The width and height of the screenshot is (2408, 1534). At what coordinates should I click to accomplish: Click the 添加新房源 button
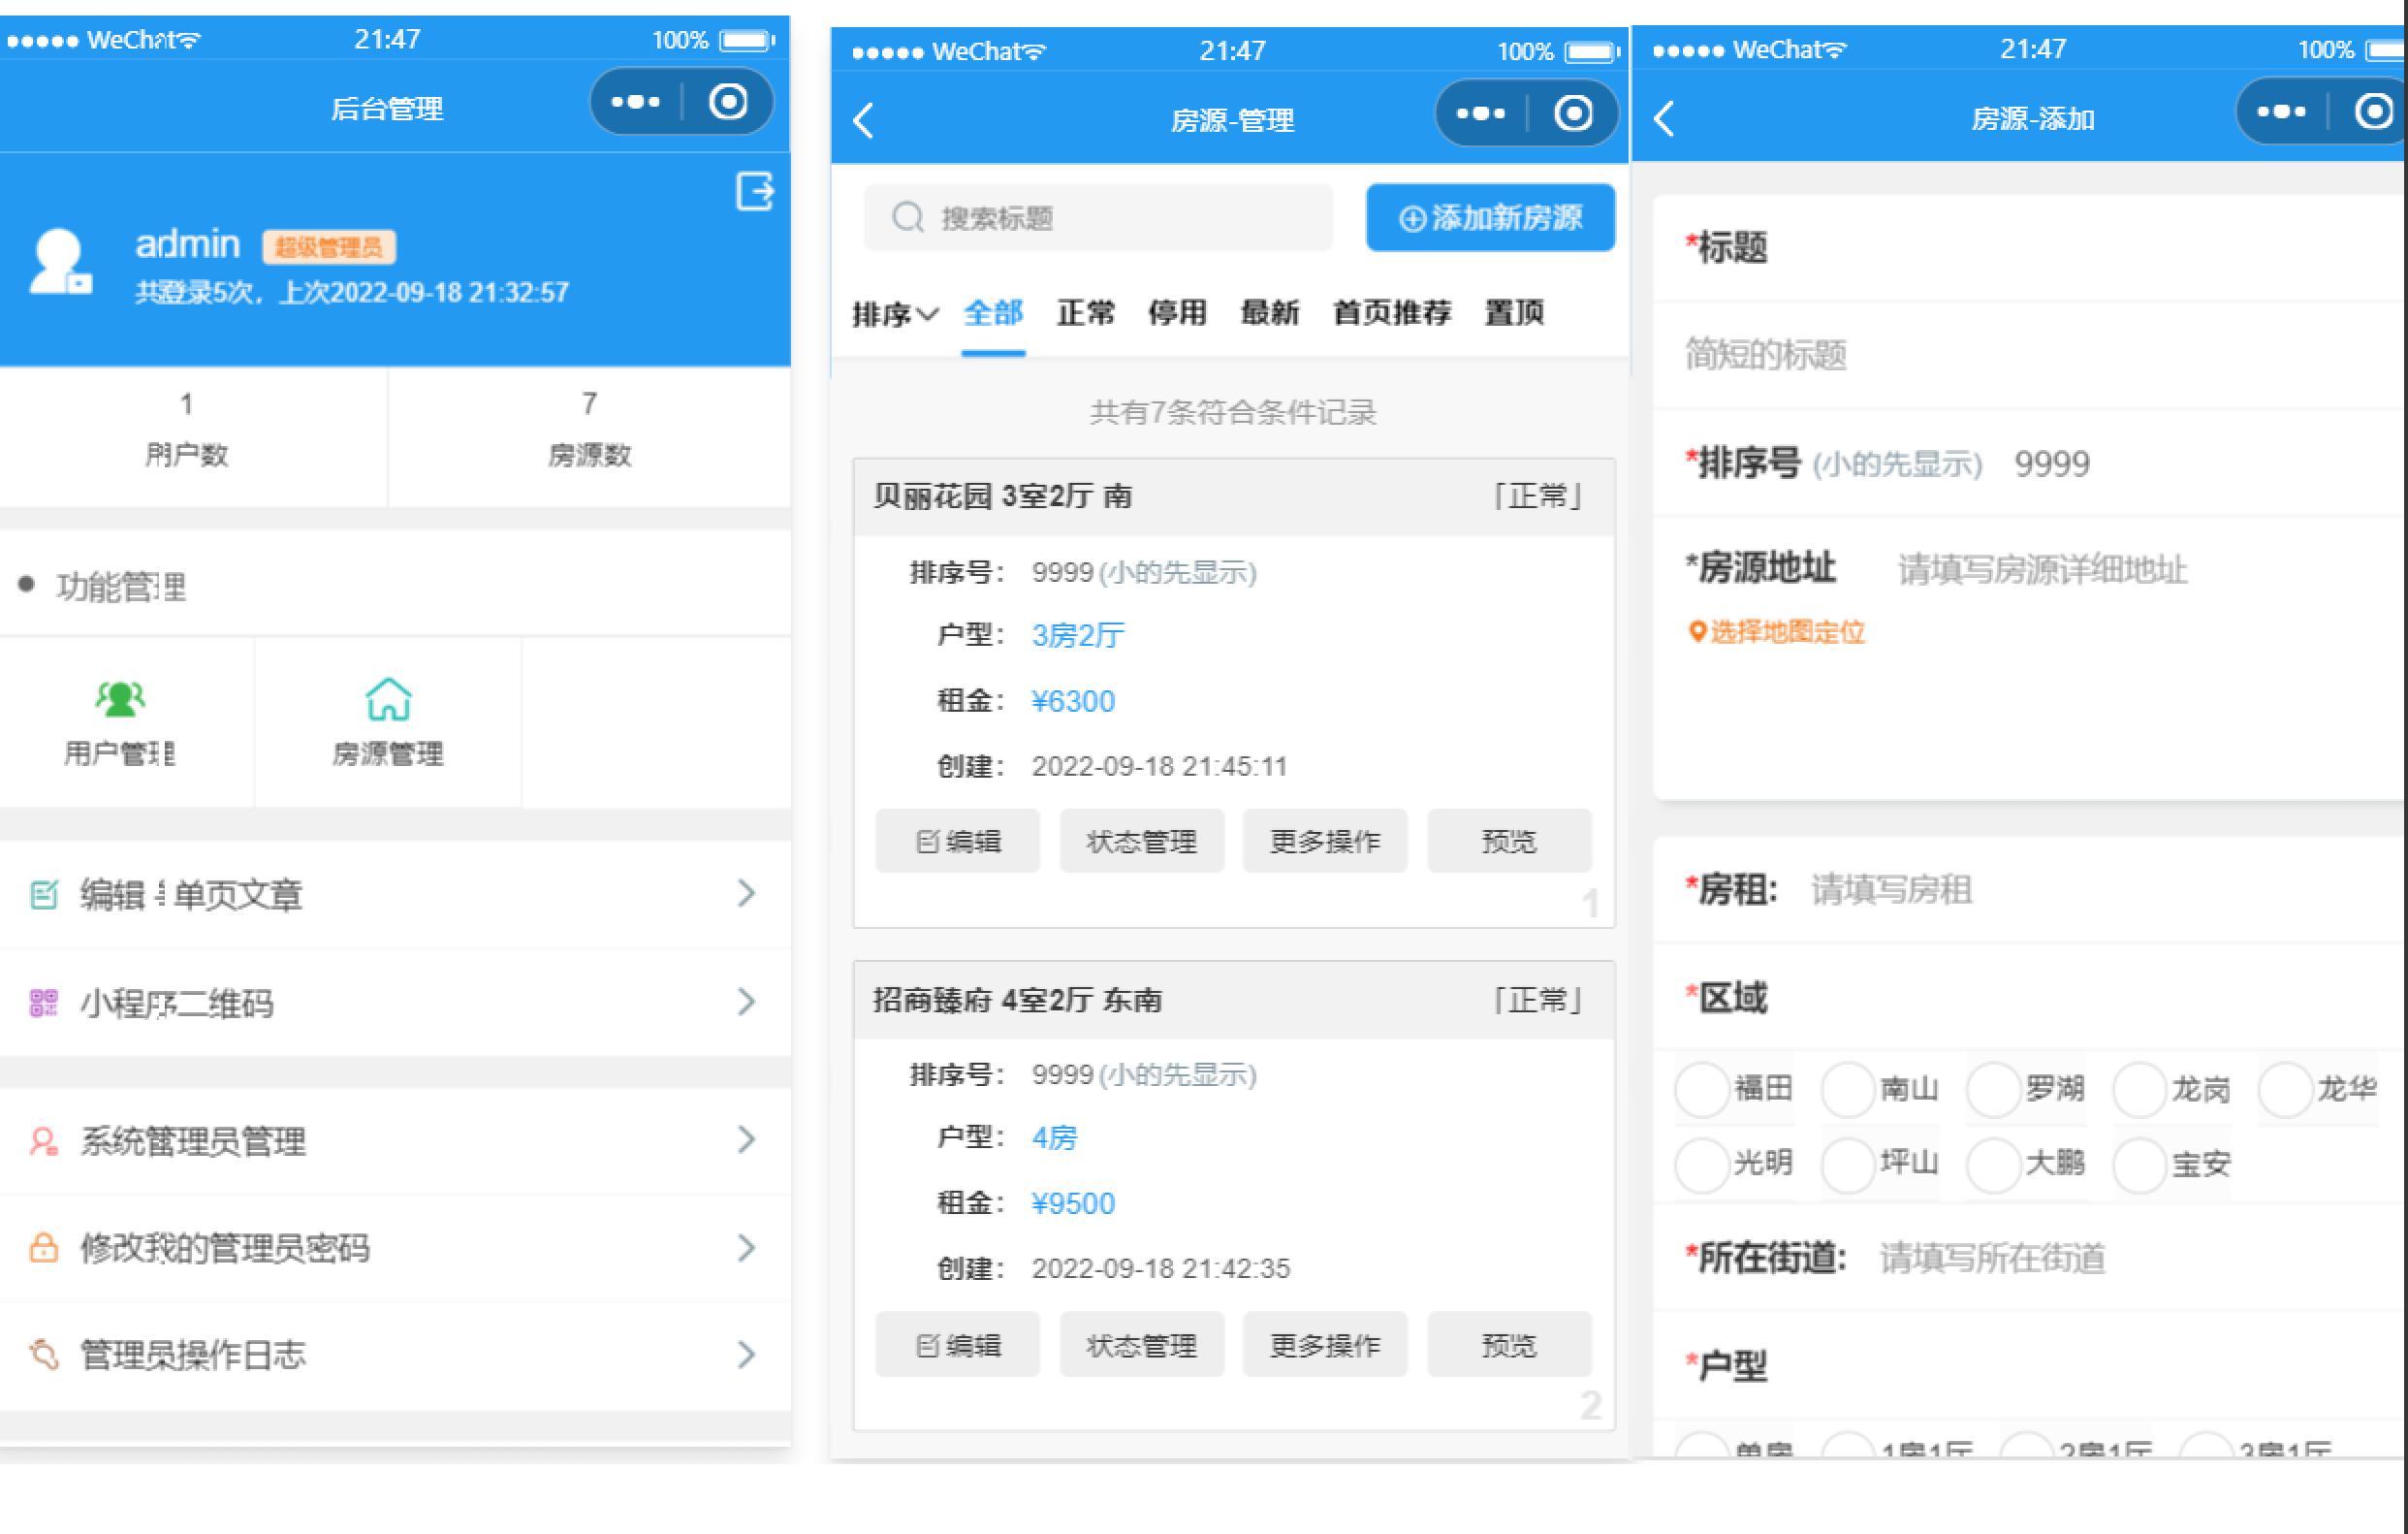point(1490,217)
